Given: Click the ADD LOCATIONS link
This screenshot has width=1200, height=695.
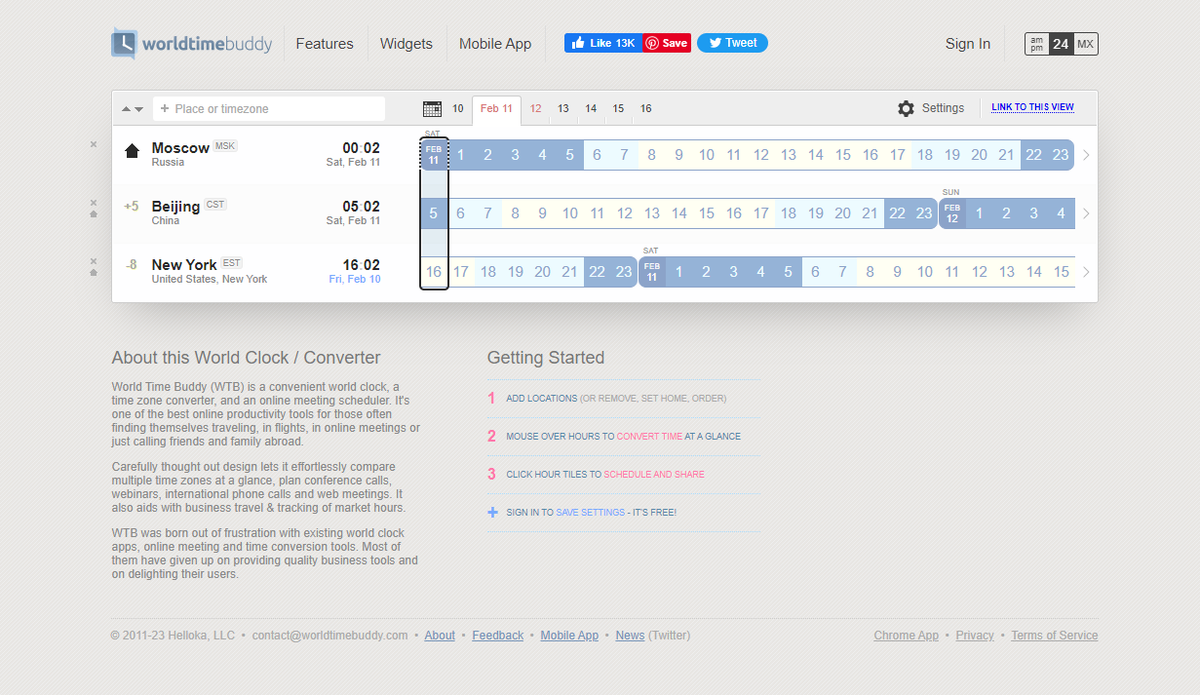Looking at the screenshot, I should click(x=541, y=398).
